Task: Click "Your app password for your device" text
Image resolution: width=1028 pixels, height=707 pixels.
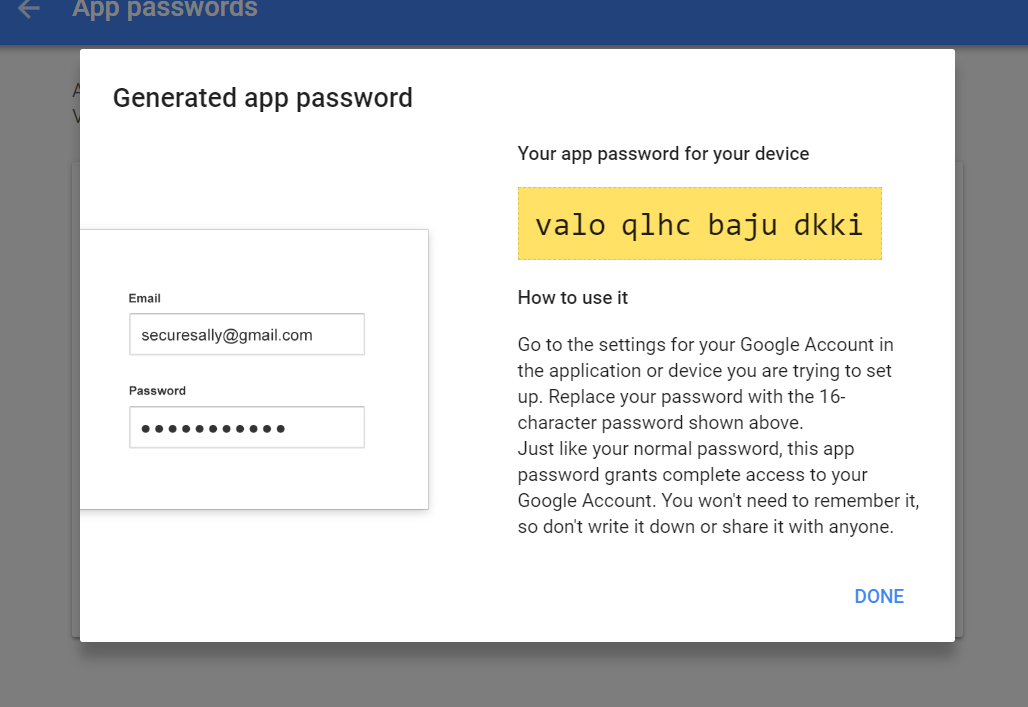Action: (x=663, y=154)
